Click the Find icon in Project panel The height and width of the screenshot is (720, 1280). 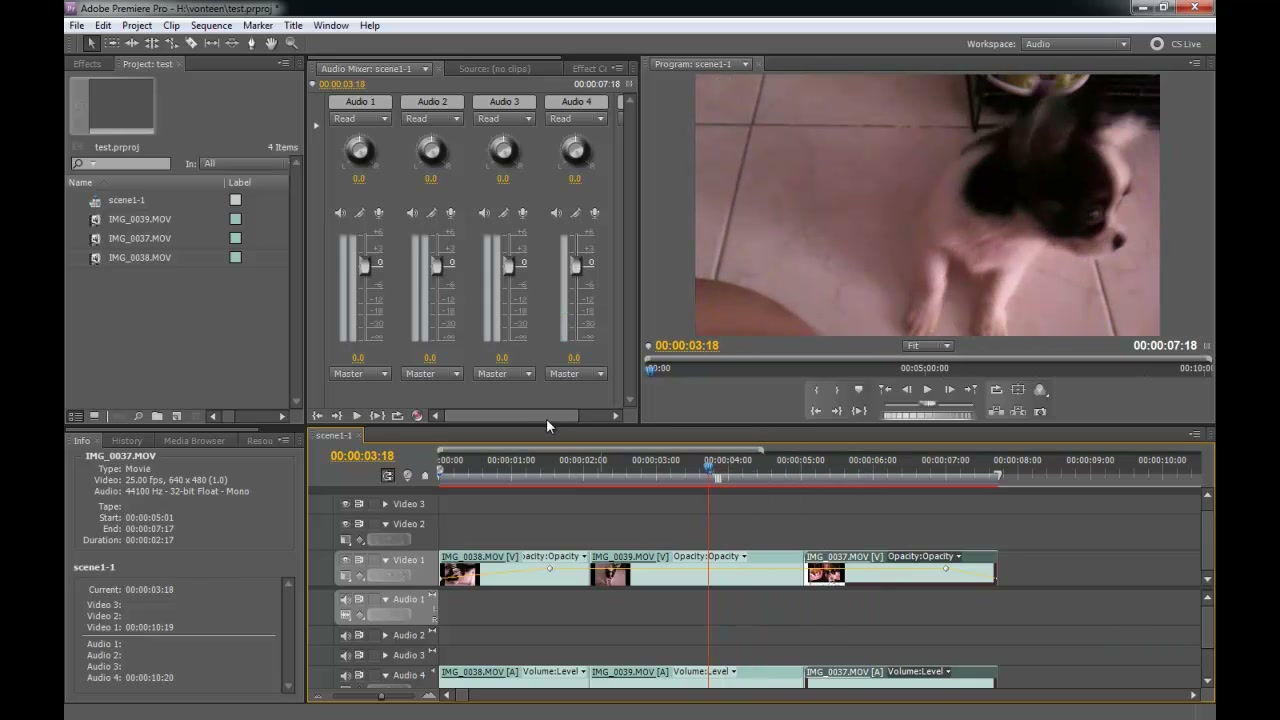pos(139,416)
